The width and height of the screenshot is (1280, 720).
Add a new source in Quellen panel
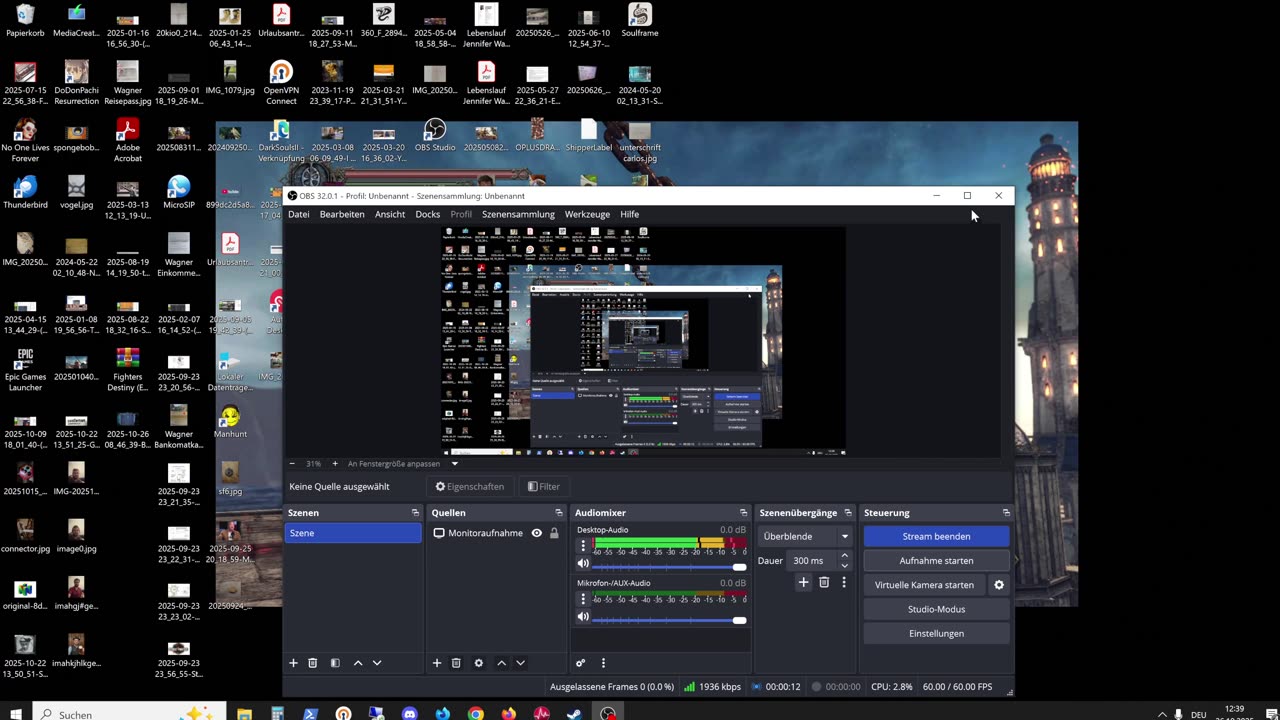point(436,663)
